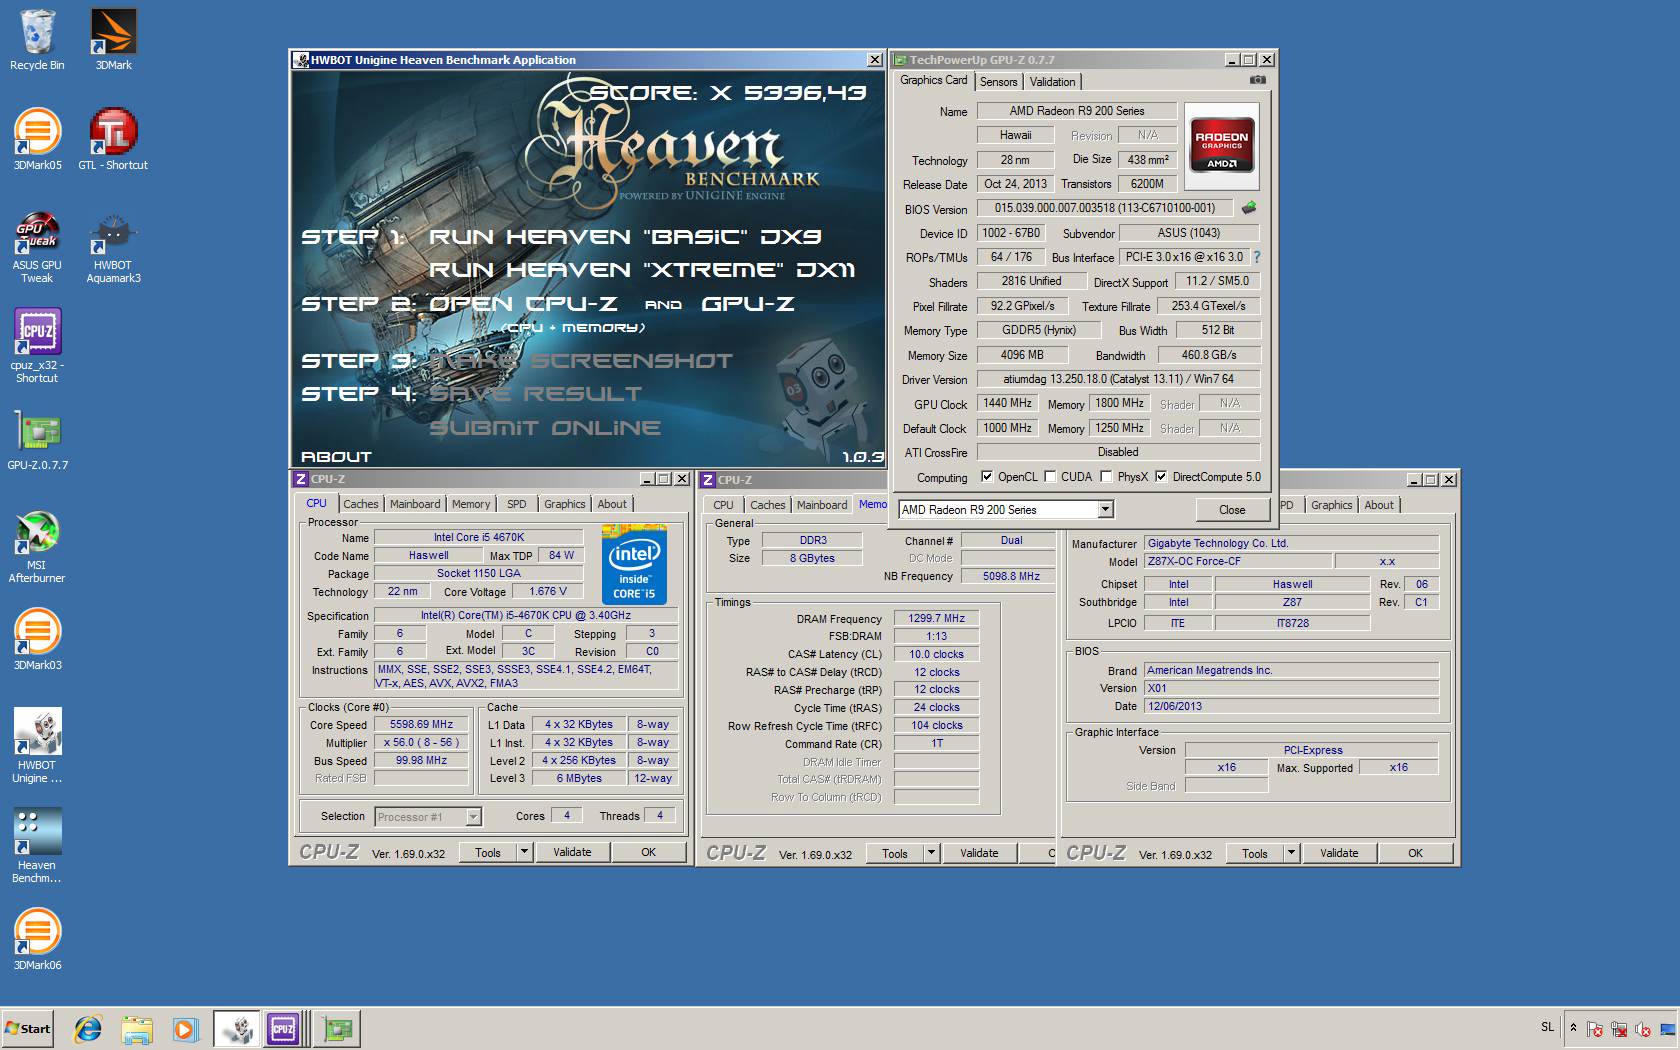
Task: Open HWBOT Aquamark3 desktop icon
Action: [x=113, y=246]
